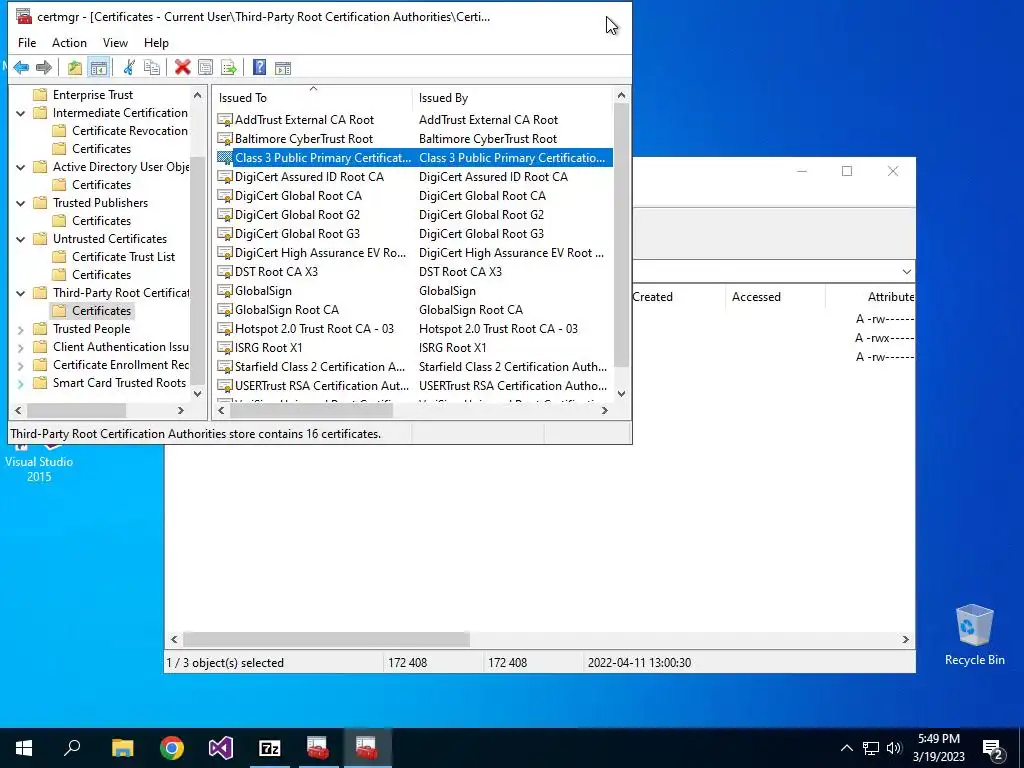Open the View menu
Viewport: 1024px width, 768px height.
(x=115, y=42)
